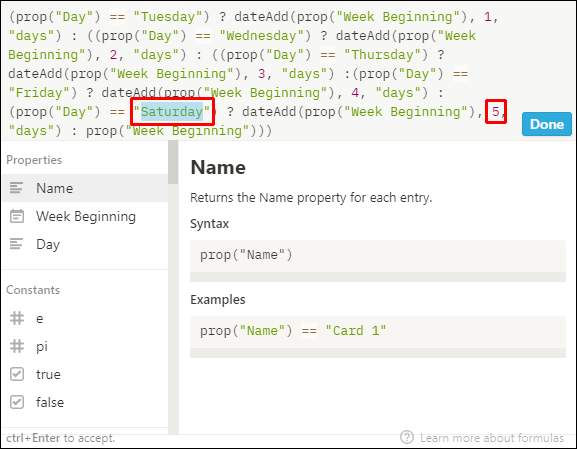This screenshot has height=449, width=577.
Task: Insert the constant pi
Action: pyautogui.click(x=85, y=346)
